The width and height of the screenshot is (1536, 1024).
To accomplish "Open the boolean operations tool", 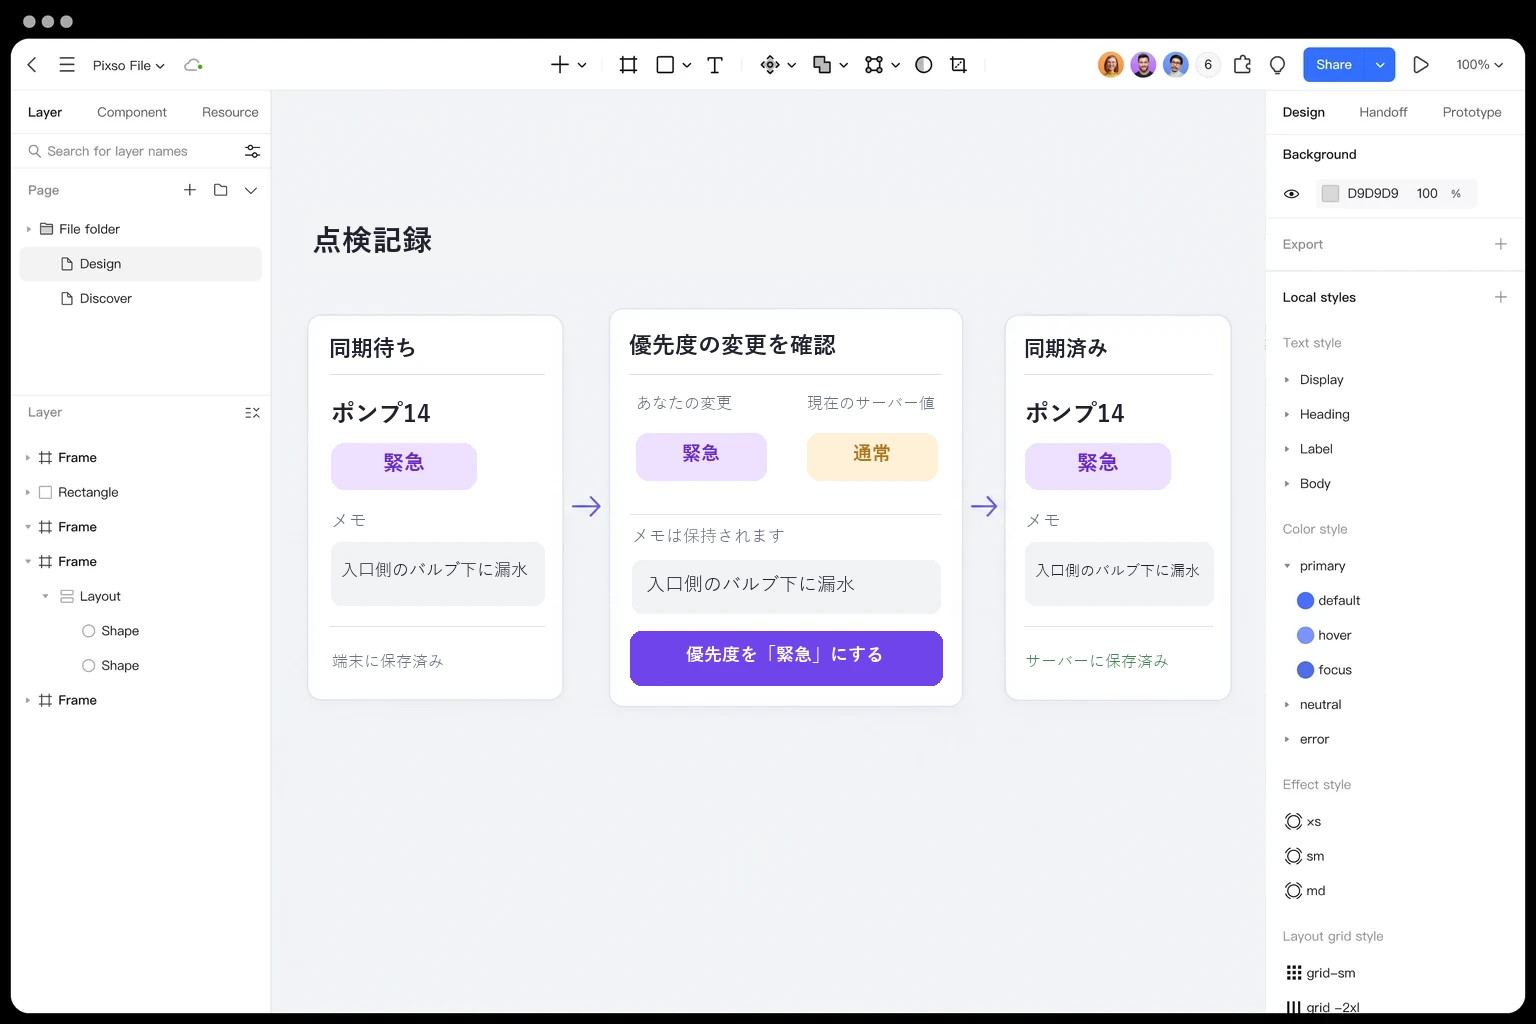I will click(x=822, y=65).
